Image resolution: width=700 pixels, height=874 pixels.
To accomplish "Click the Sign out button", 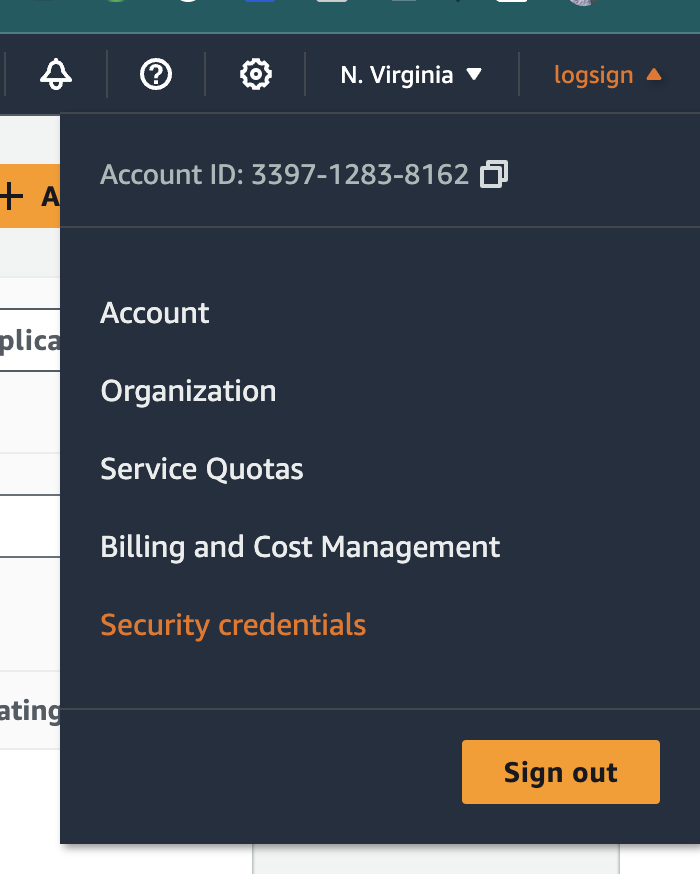I will pos(561,772).
